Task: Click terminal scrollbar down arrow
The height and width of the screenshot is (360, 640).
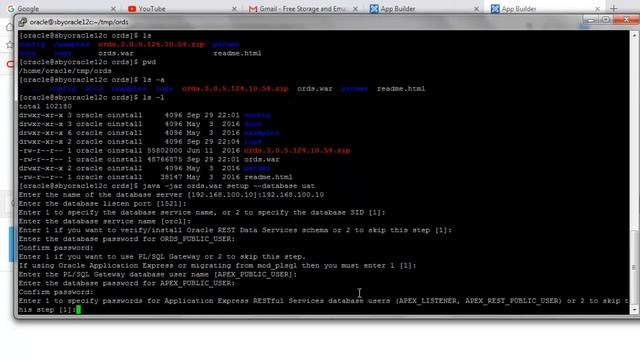Action: coord(634,310)
